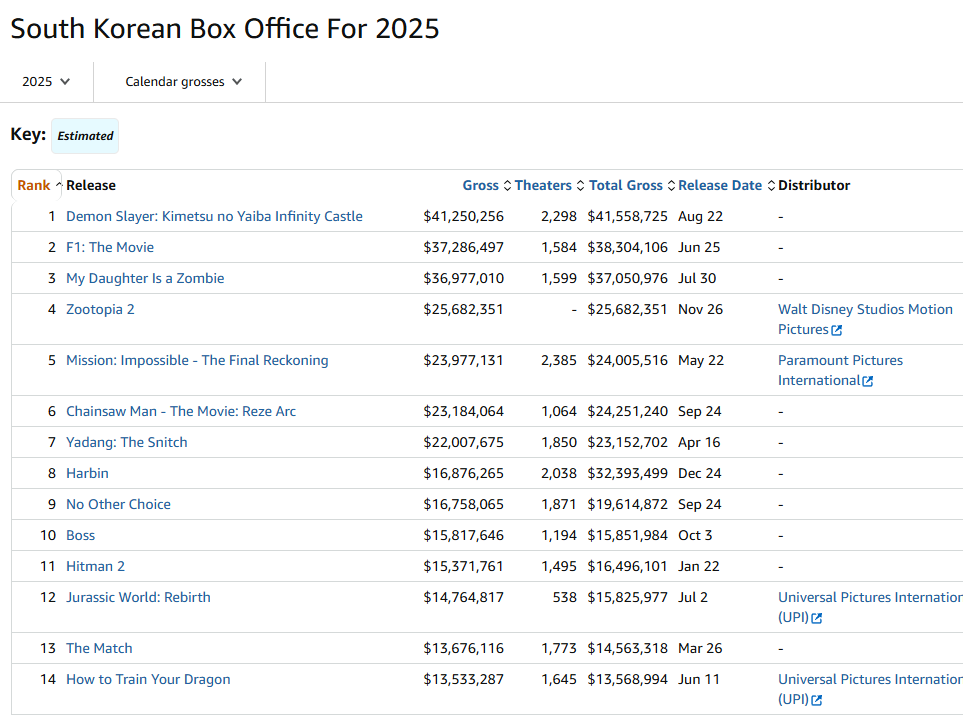The image size is (963, 715).
Task: Sort the table by the Total Gross column
Action: tap(626, 186)
